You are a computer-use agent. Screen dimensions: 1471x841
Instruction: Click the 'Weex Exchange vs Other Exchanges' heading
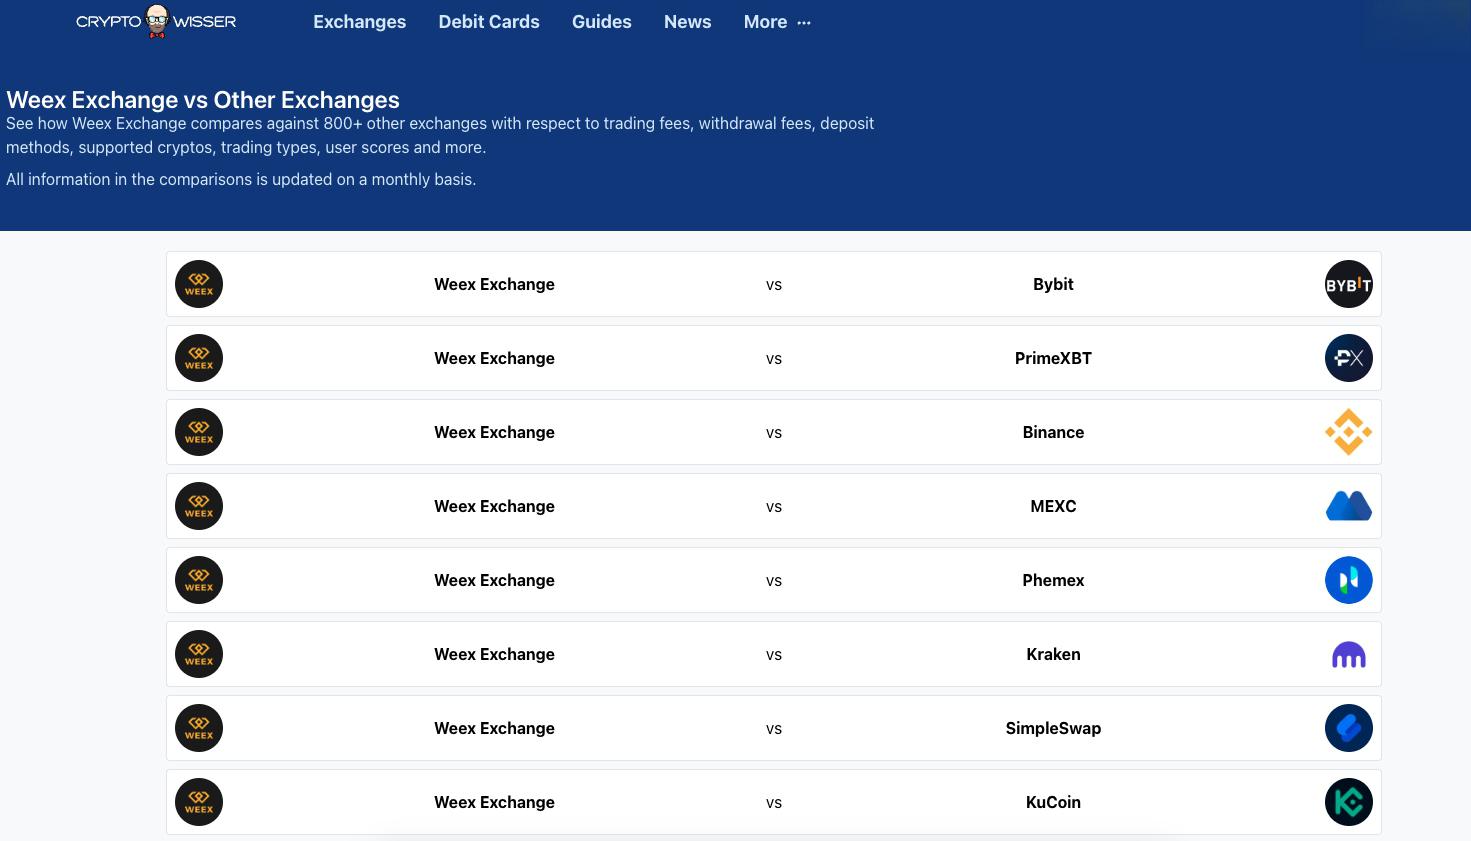click(203, 100)
